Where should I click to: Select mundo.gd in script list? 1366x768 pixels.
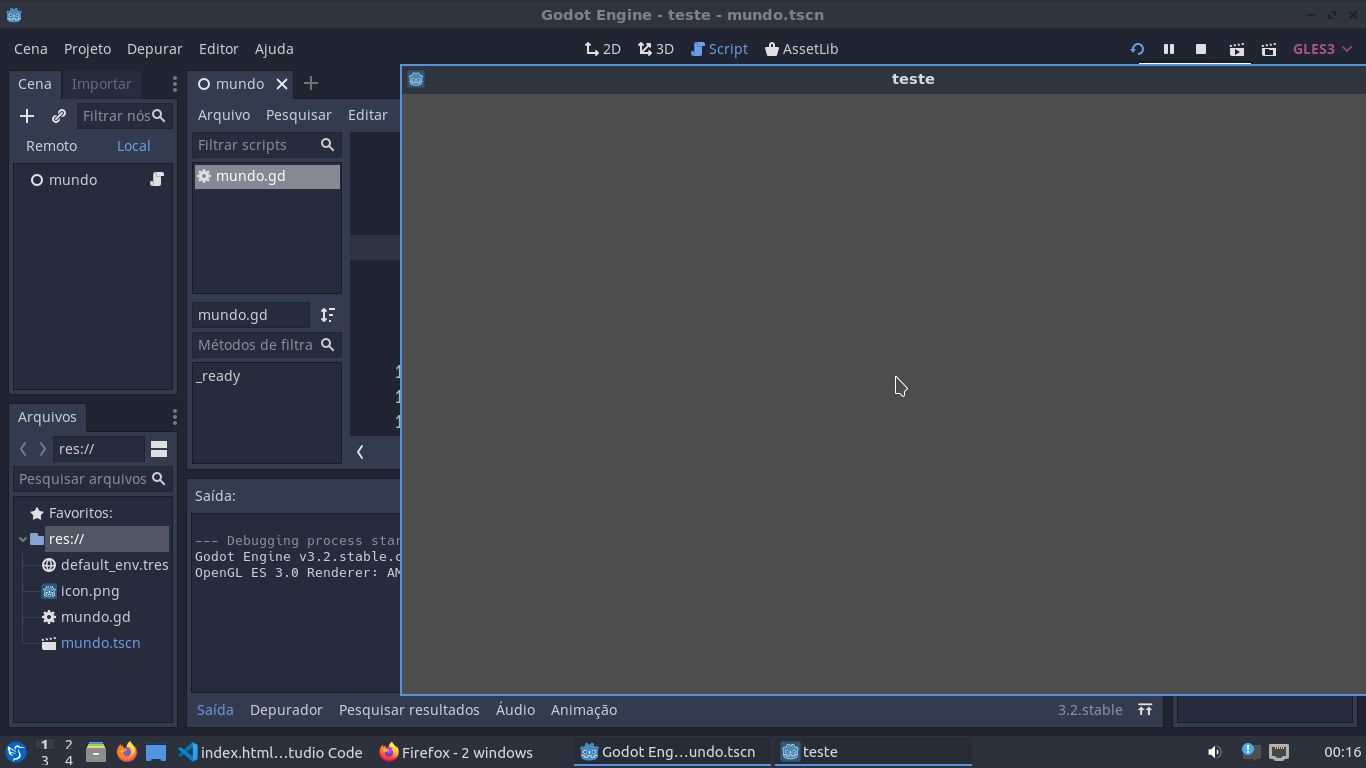point(267,176)
